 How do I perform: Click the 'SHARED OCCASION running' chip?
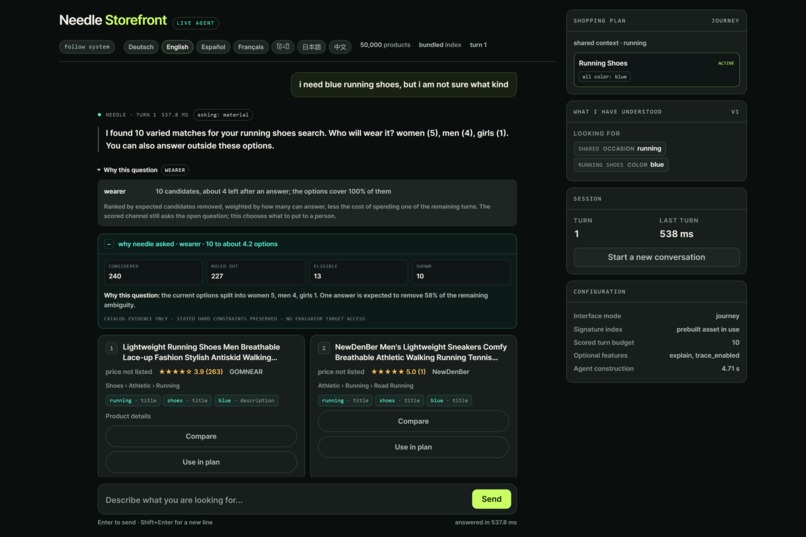[x=619, y=149]
